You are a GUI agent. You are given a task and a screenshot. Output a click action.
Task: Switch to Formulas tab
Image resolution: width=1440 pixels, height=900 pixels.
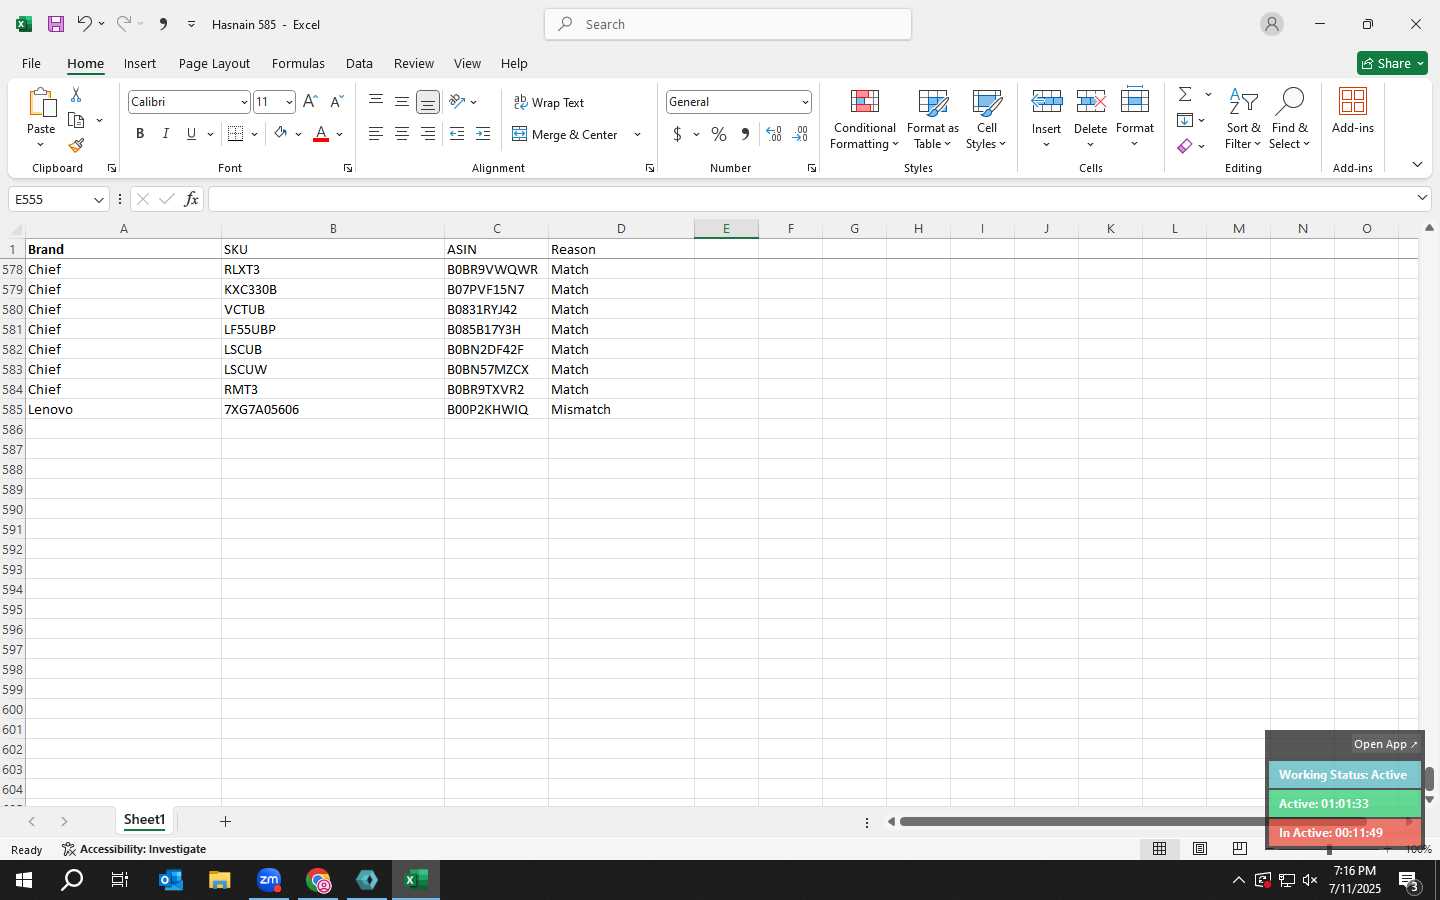pos(298,63)
